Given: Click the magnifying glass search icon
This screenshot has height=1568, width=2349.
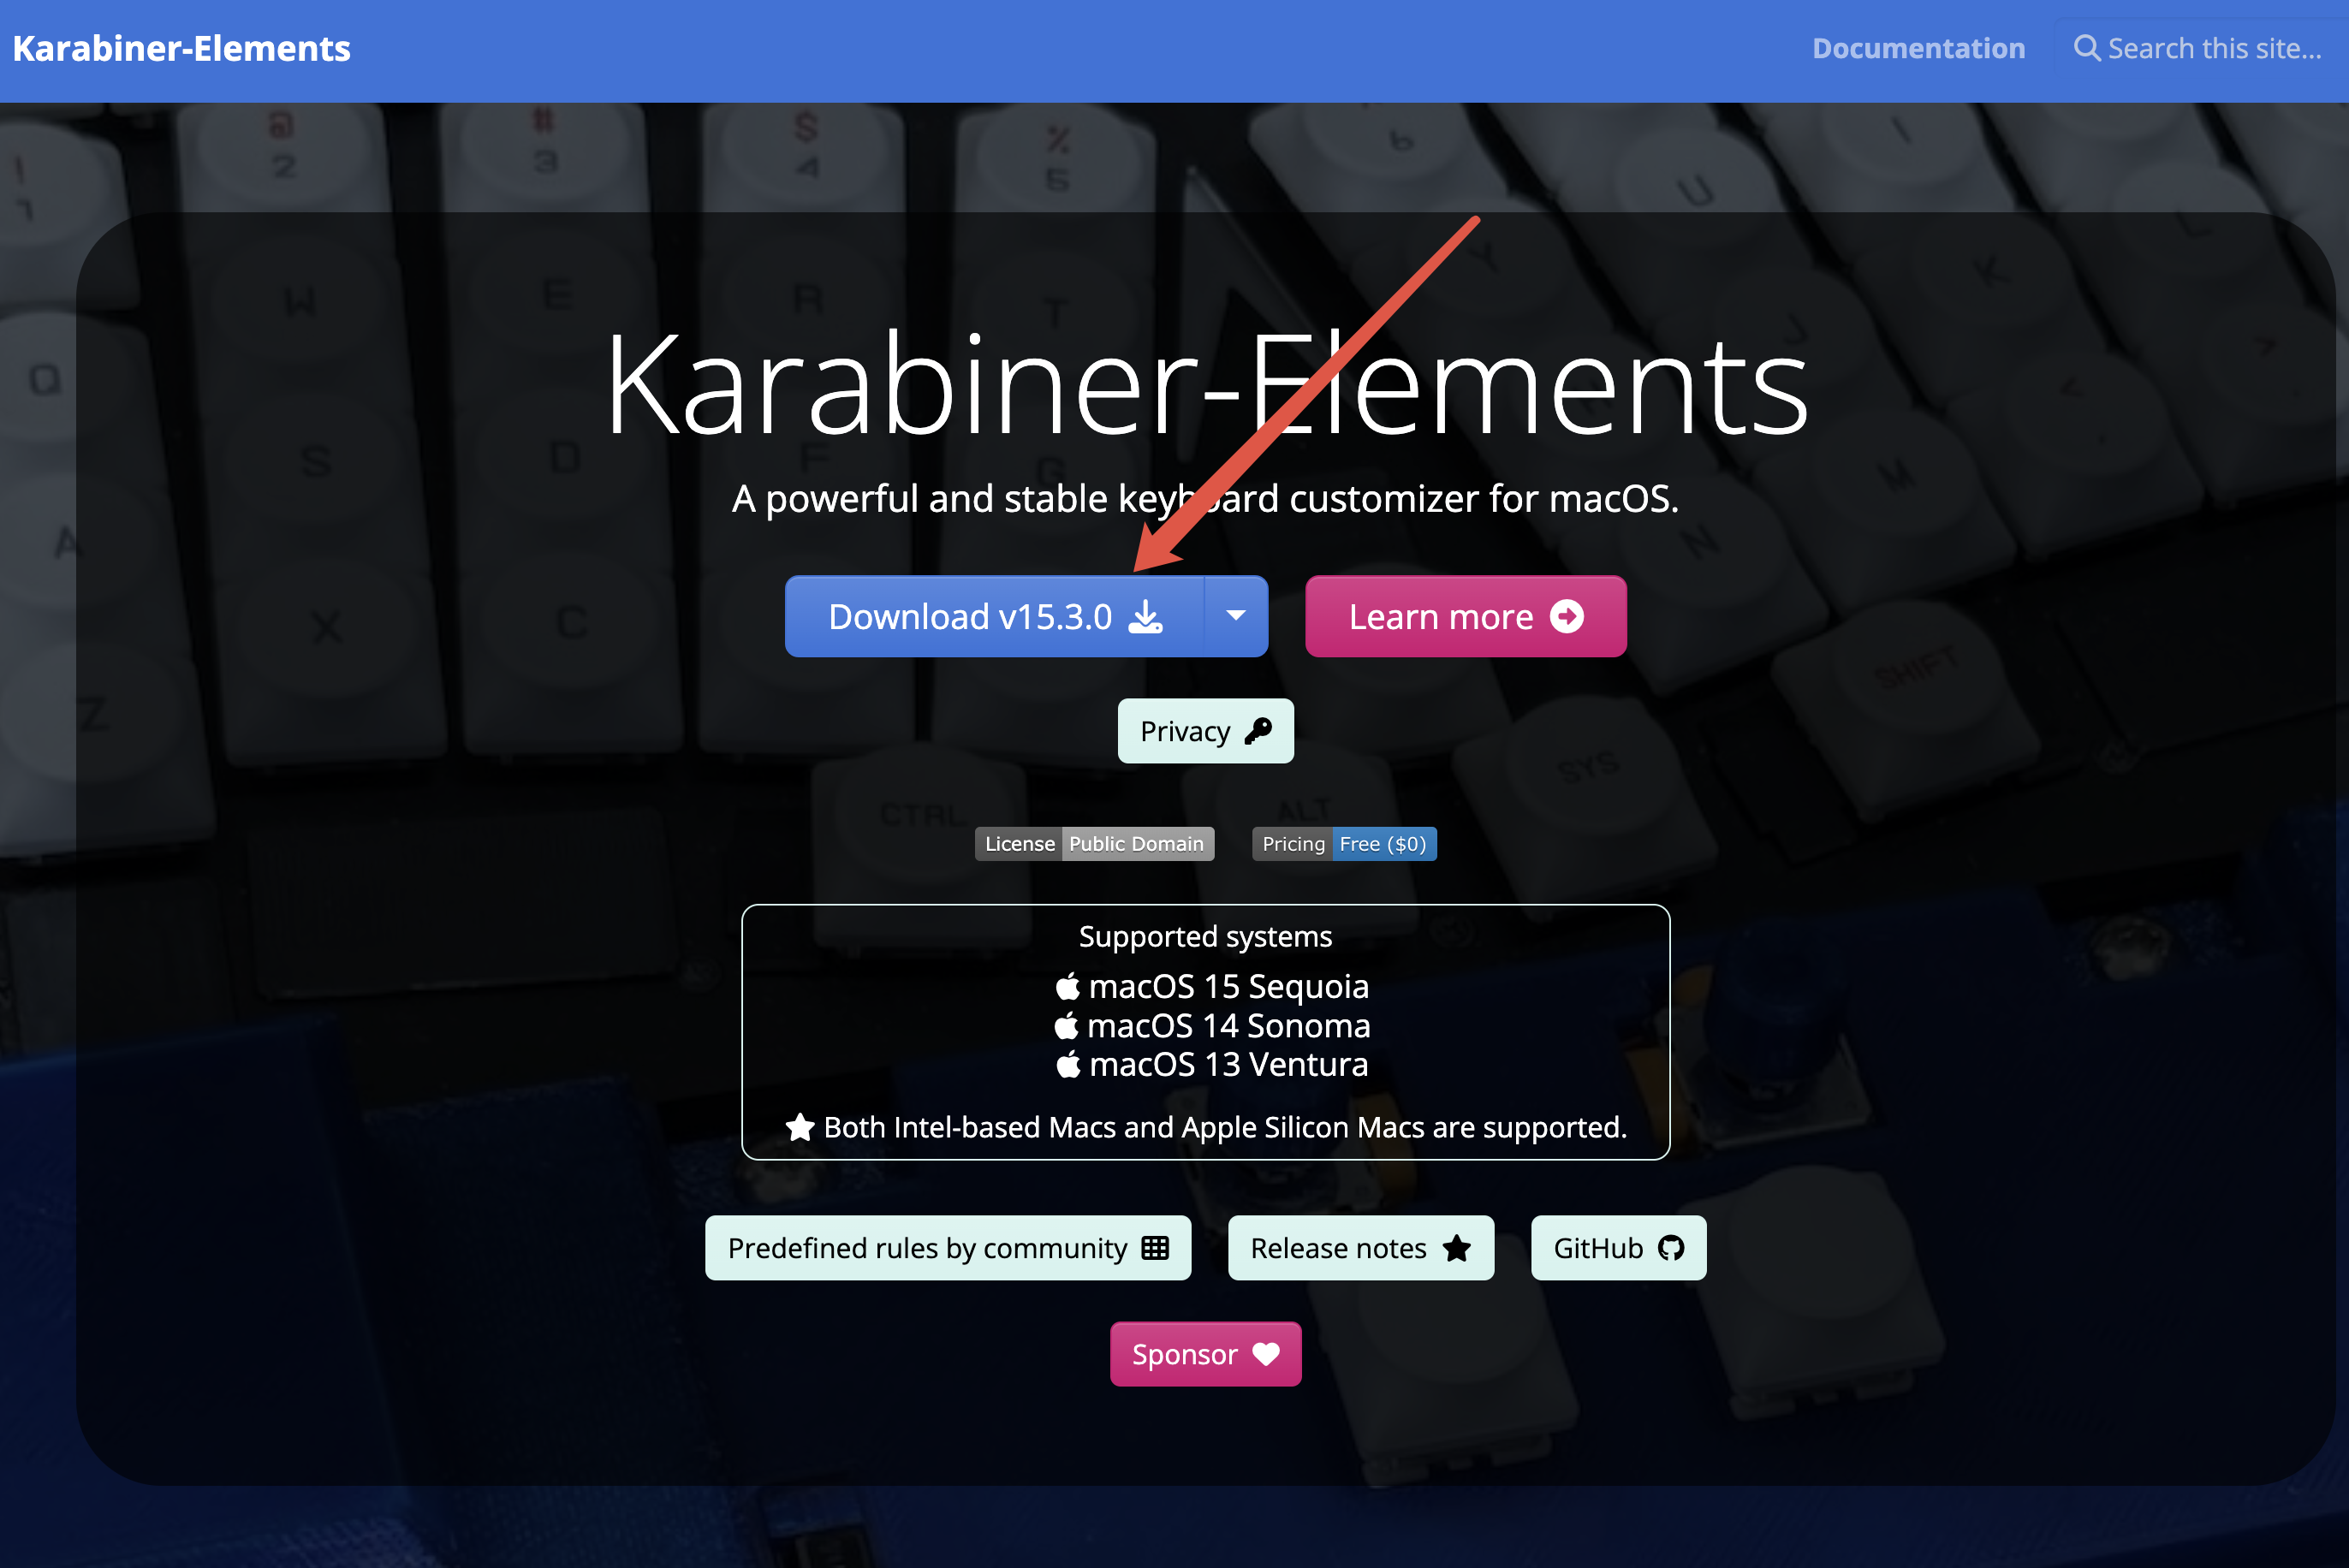Looking at the screenshot, I should coord(2086,48).
